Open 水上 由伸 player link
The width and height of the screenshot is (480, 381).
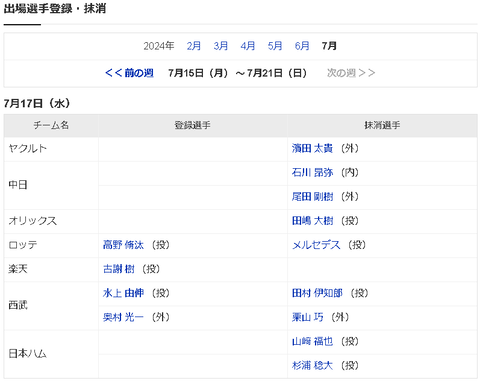coord(123,293)
